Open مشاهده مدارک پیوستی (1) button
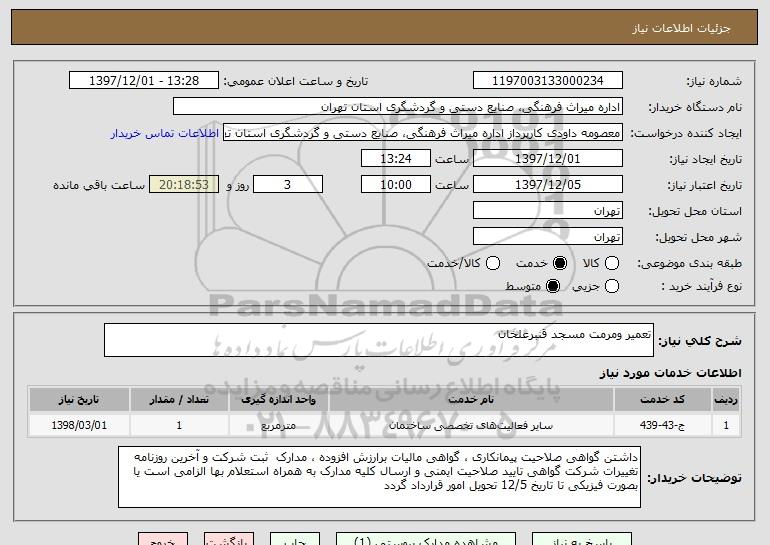 point(426,540)
